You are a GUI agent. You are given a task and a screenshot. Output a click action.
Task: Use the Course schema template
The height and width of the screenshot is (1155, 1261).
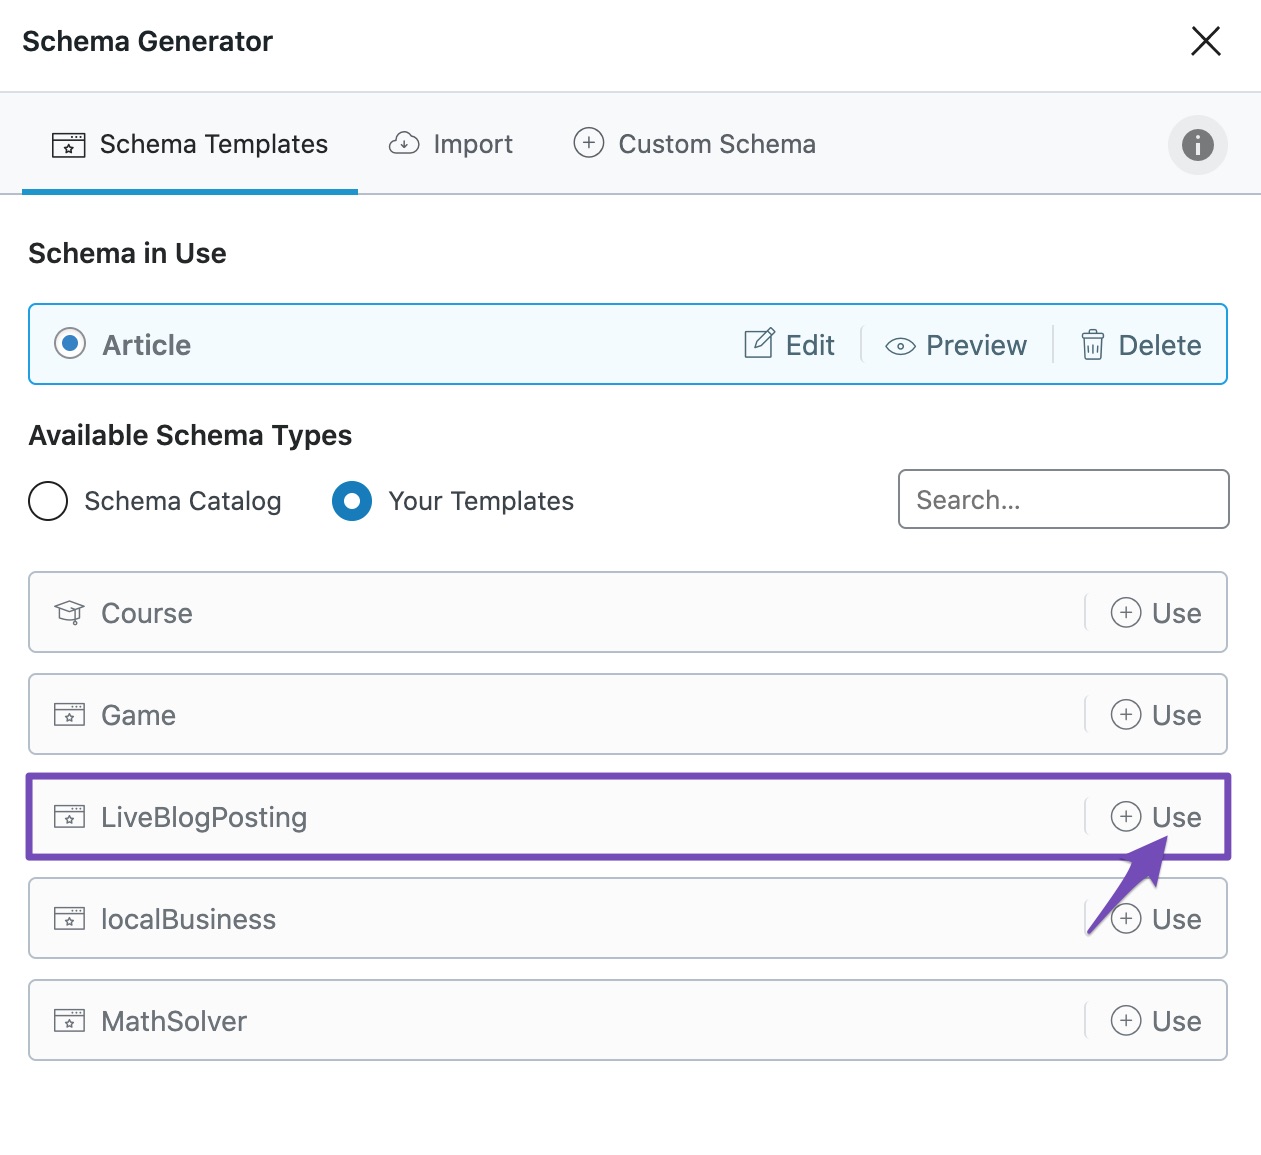pyautogui.click(x=1156, y=613)
